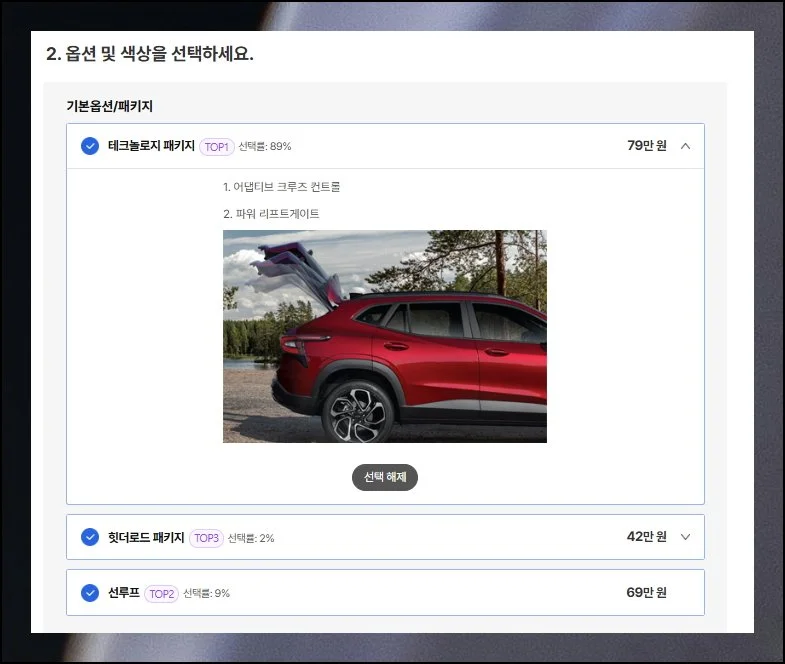
Task: Click the TOP2 badge icon
Action: tap(161, 593)
